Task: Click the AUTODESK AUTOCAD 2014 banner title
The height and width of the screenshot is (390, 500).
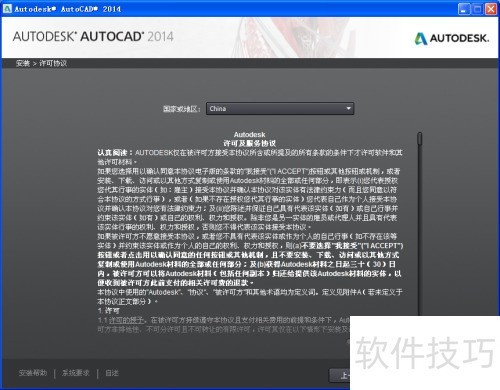Action: 93,37
